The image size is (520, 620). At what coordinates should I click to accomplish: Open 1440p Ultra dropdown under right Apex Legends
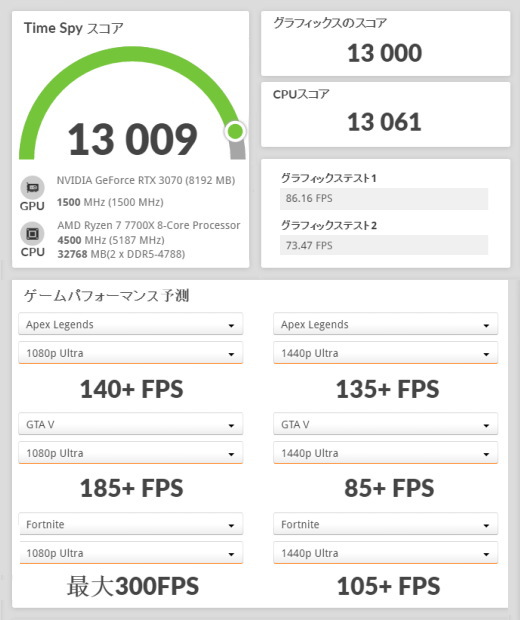pyautogui.click(x=386, y=353)
